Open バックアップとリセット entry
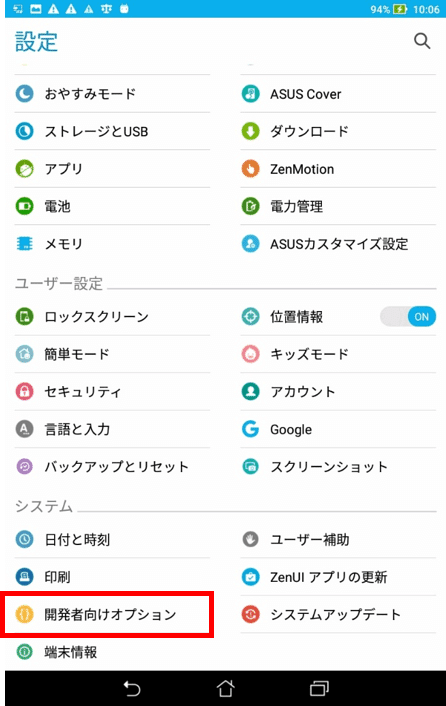This screenshot has width=446, height=706. (x=112, y=466)
